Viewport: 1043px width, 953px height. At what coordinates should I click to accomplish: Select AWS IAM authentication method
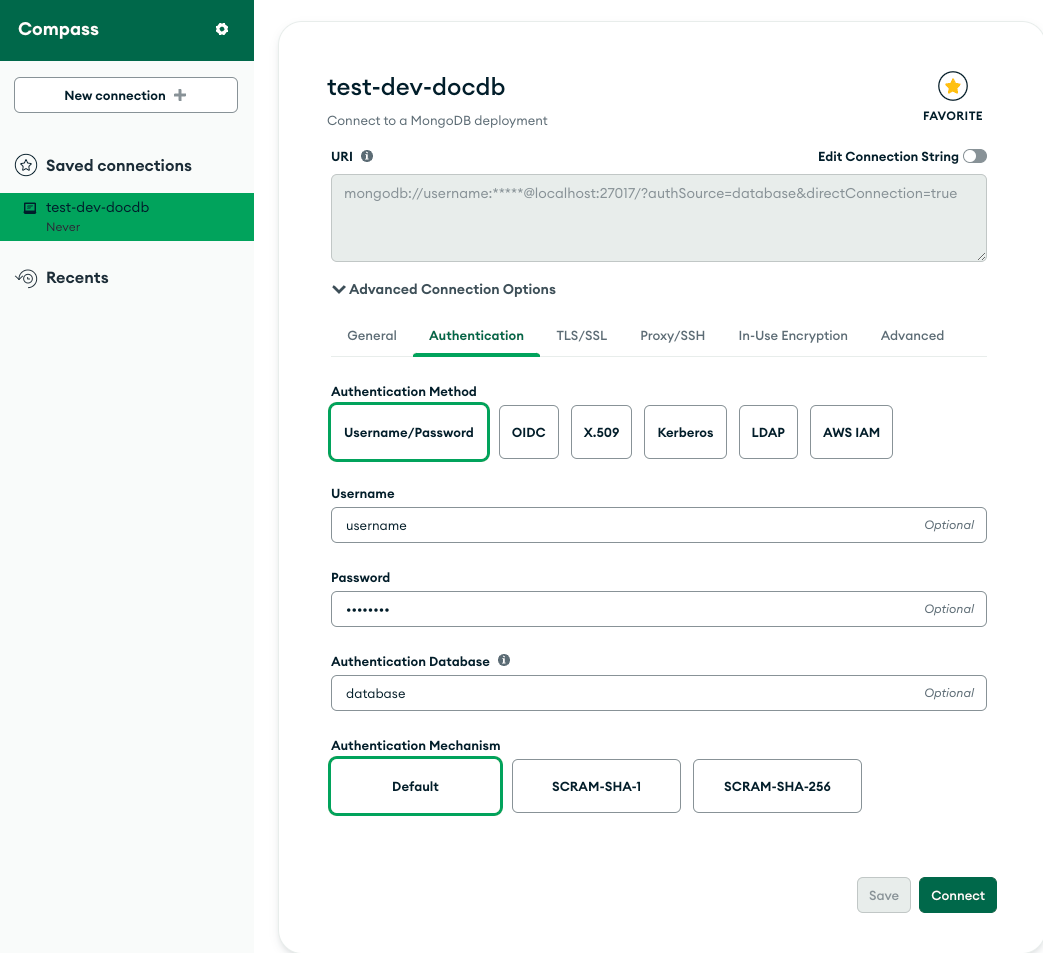pyautogui.click(x=851, y=432)
